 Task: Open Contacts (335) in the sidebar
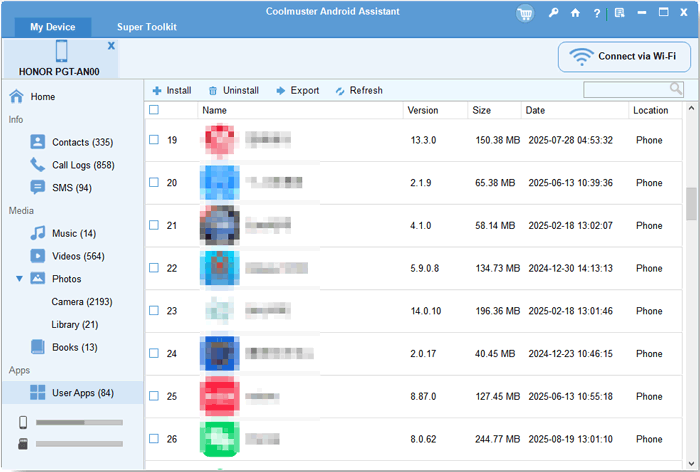point(82,143)
